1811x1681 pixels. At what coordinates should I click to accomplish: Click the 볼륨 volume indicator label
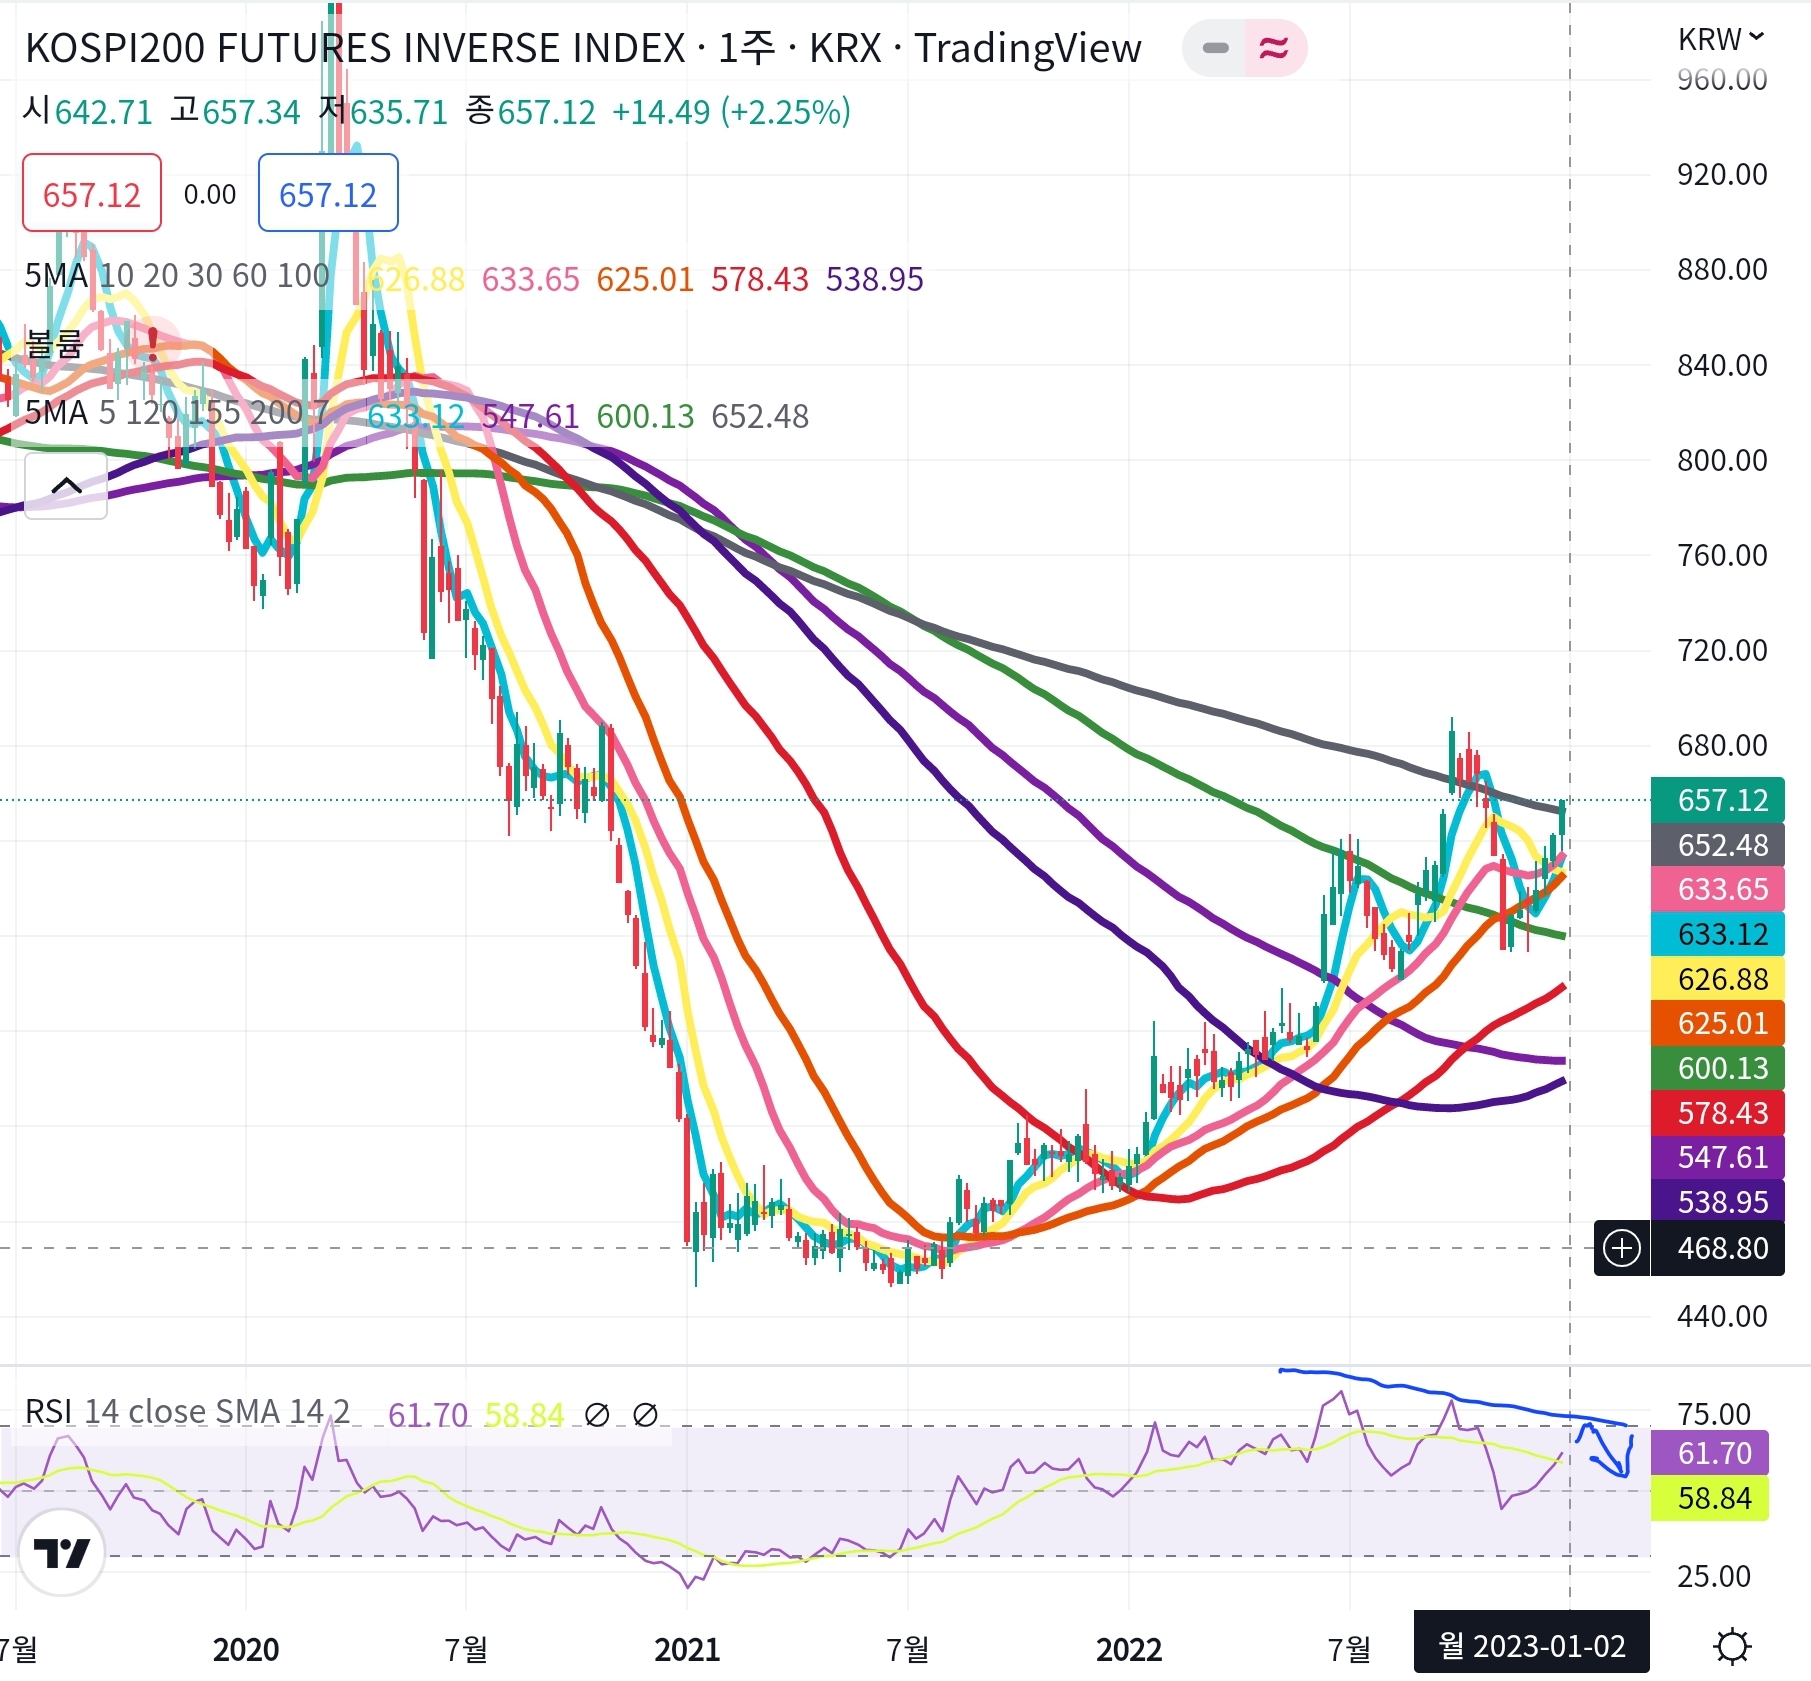point(54,344)
